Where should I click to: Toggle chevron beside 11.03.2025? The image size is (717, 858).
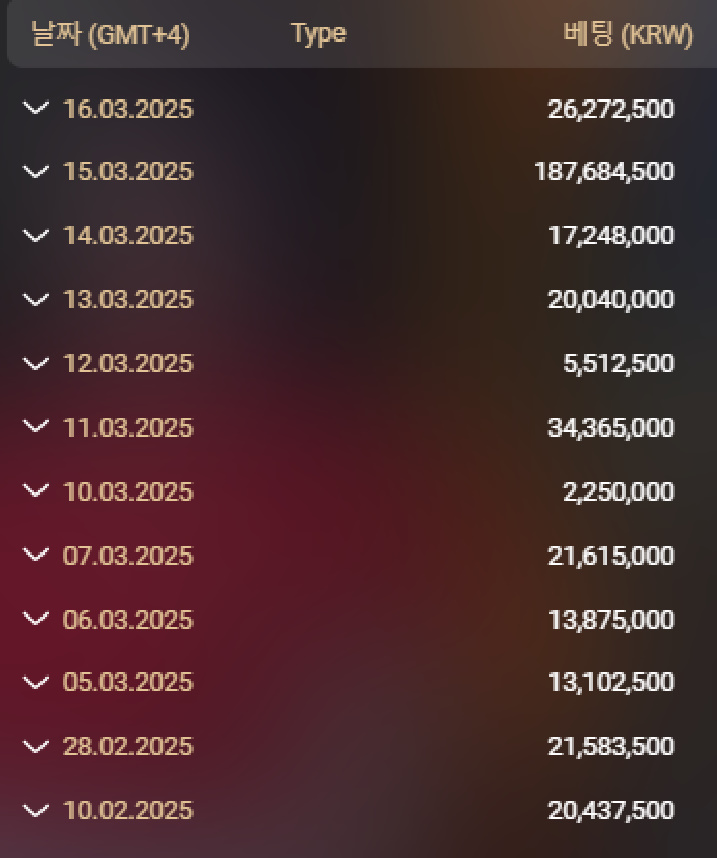tap(36, 427)
